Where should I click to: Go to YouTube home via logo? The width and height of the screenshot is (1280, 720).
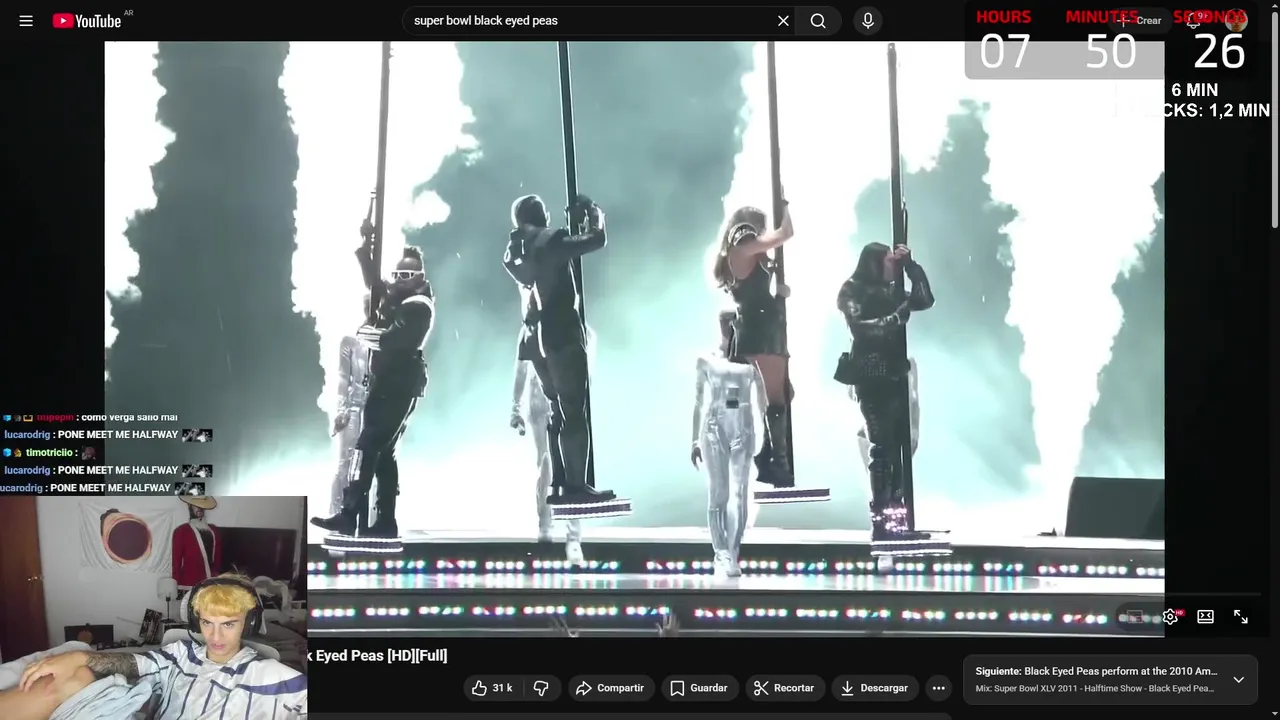(x=87, y=20)
